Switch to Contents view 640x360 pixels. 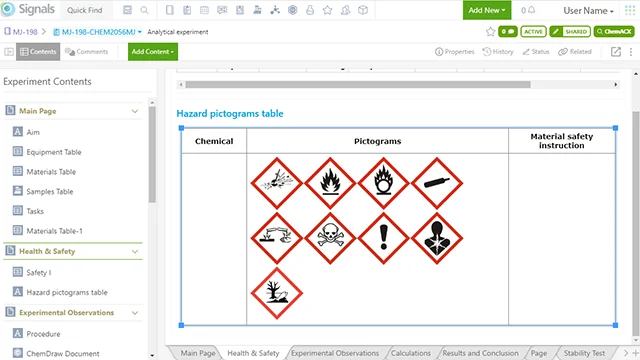pos(38,52)
